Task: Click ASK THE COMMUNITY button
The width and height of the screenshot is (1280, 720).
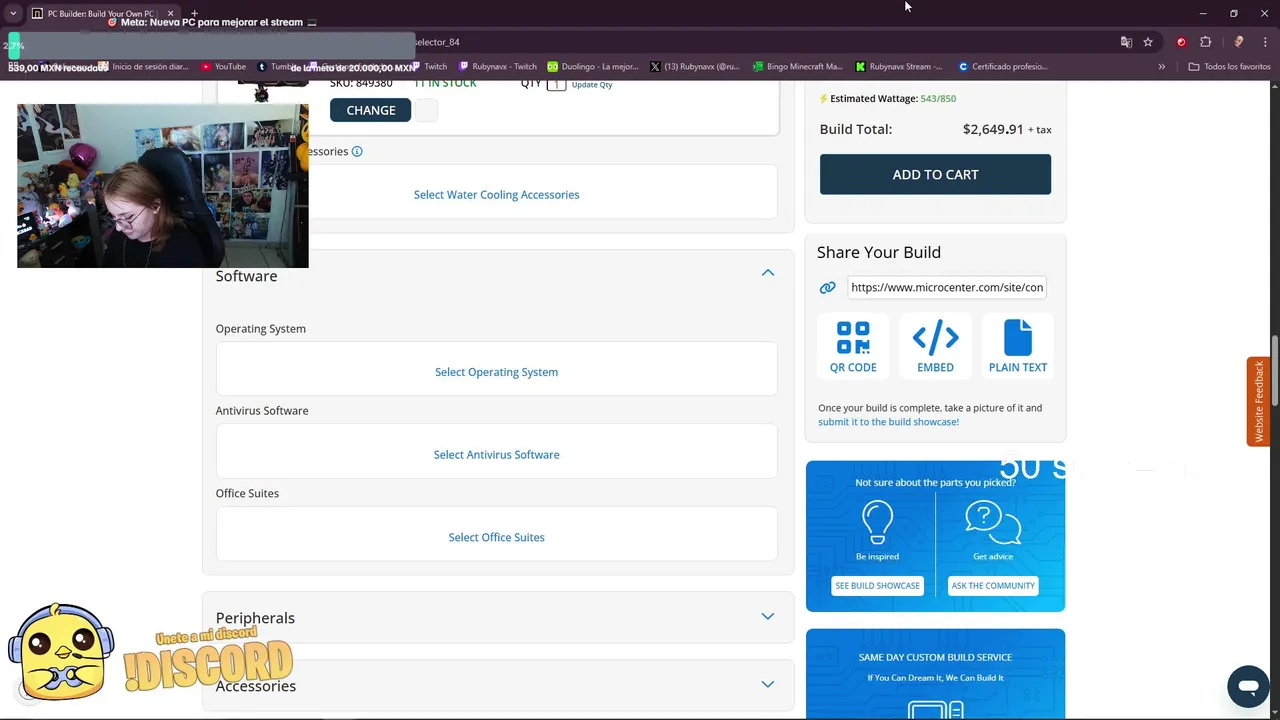Action: click(x=993, y=586)
